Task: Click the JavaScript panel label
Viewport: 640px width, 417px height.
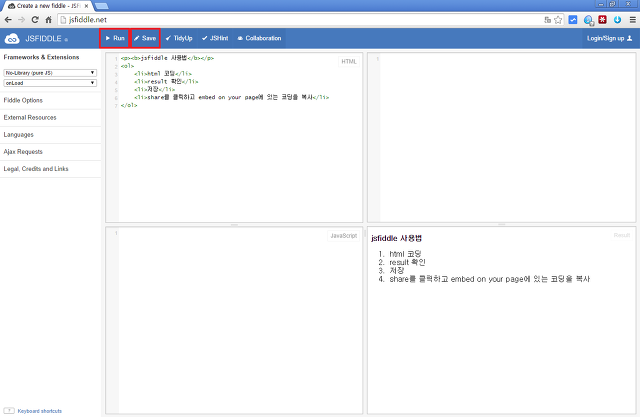Action: [344, 236]
